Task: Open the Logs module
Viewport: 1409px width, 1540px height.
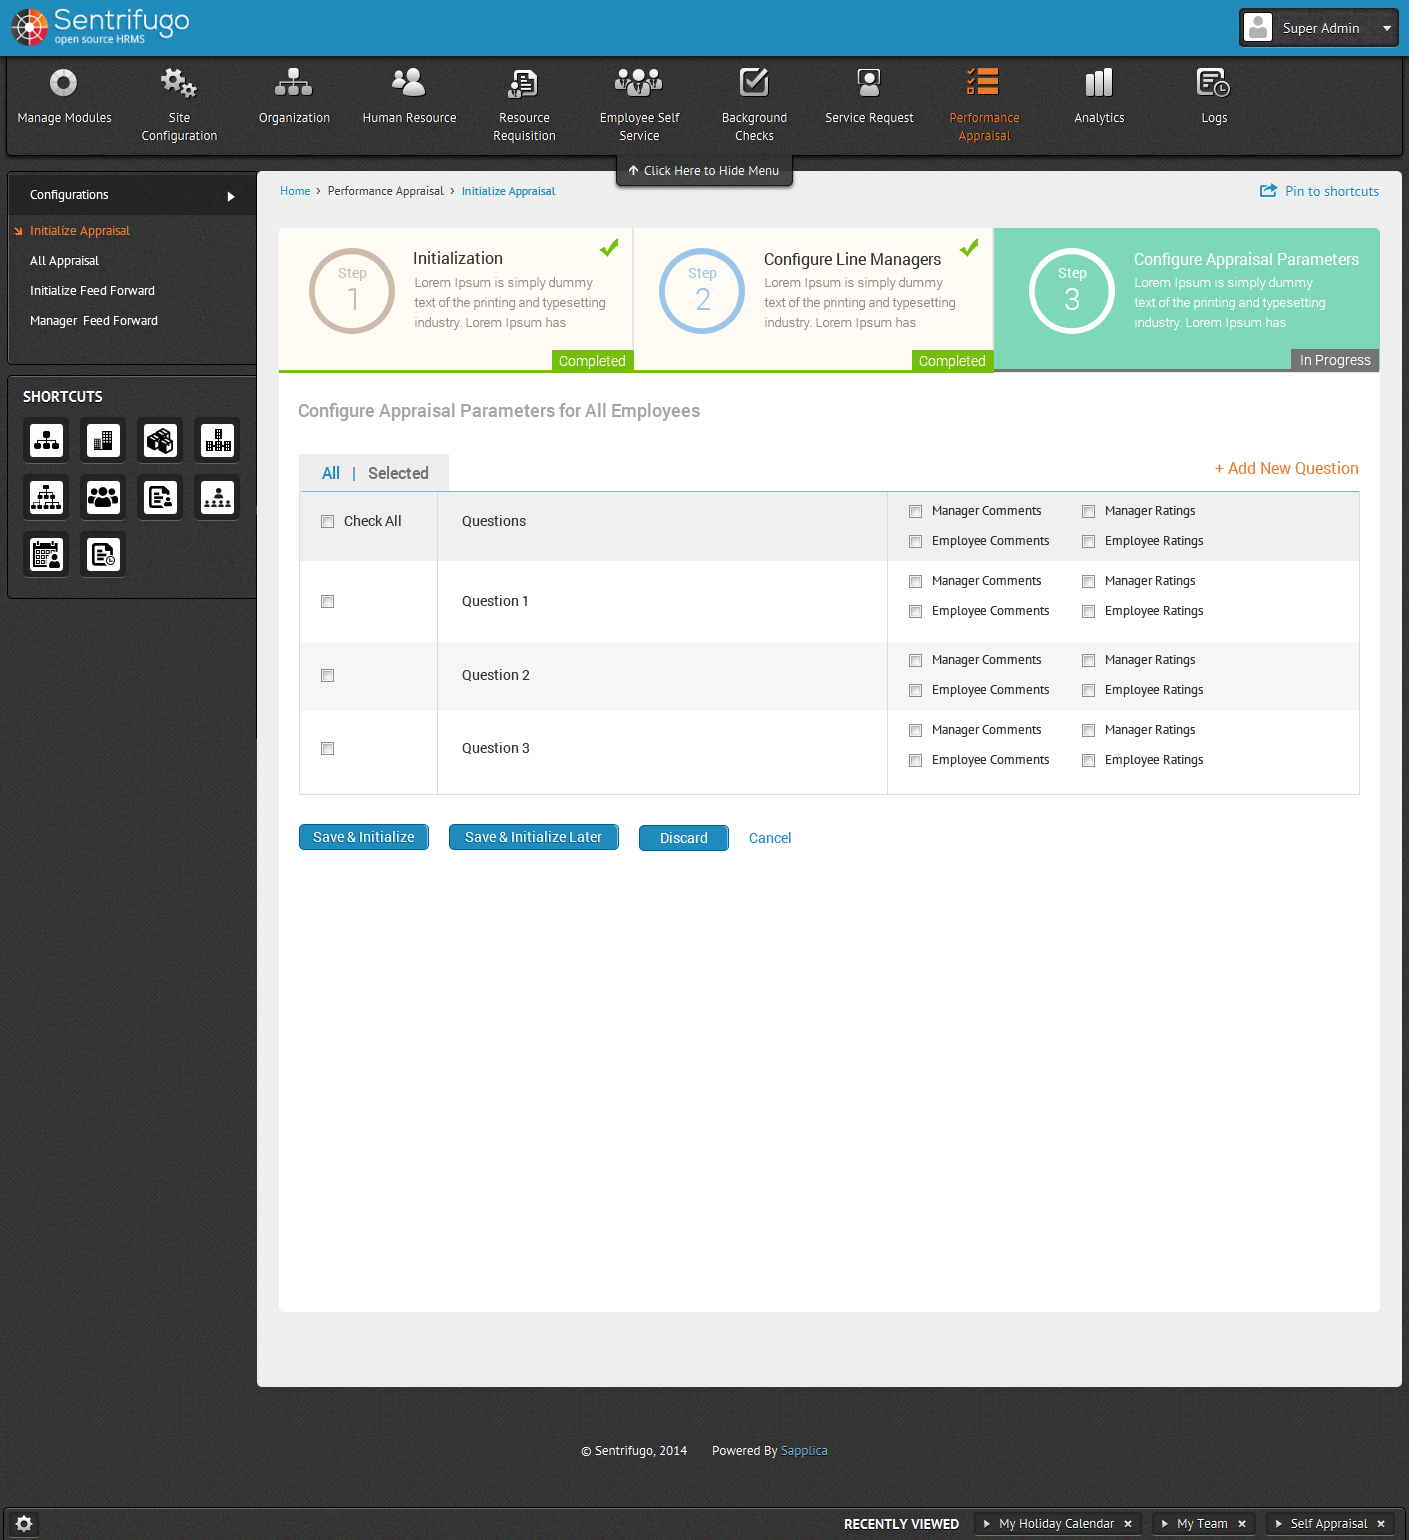Action: [x=1214, y=97]
